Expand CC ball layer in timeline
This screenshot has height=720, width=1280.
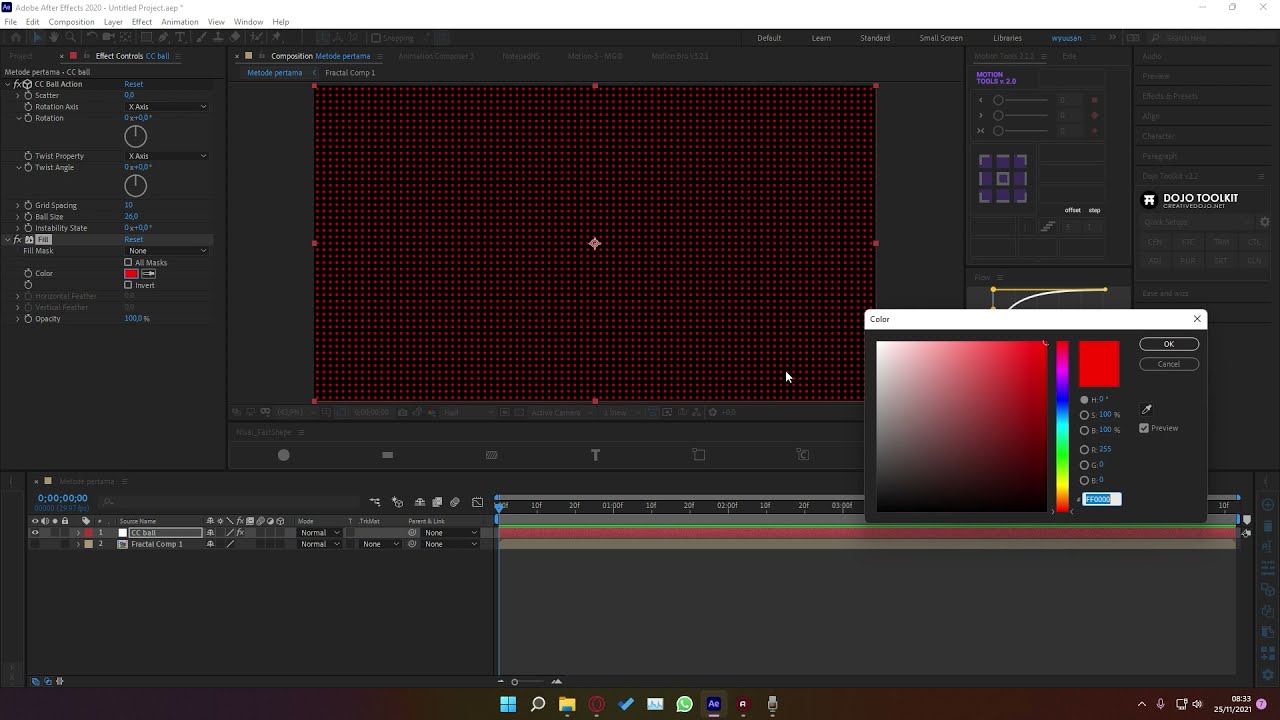(x=78, y=533)
